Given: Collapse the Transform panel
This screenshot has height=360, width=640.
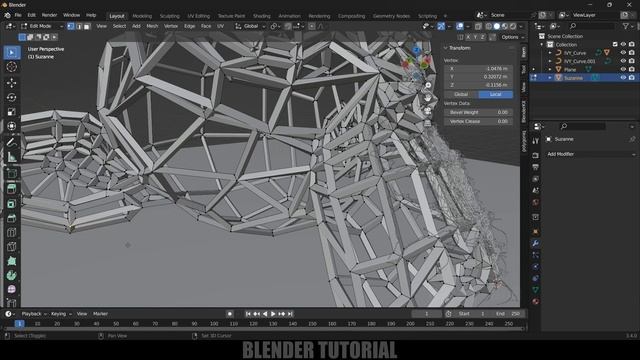Looking at the screenshot, I should [446, 48].
